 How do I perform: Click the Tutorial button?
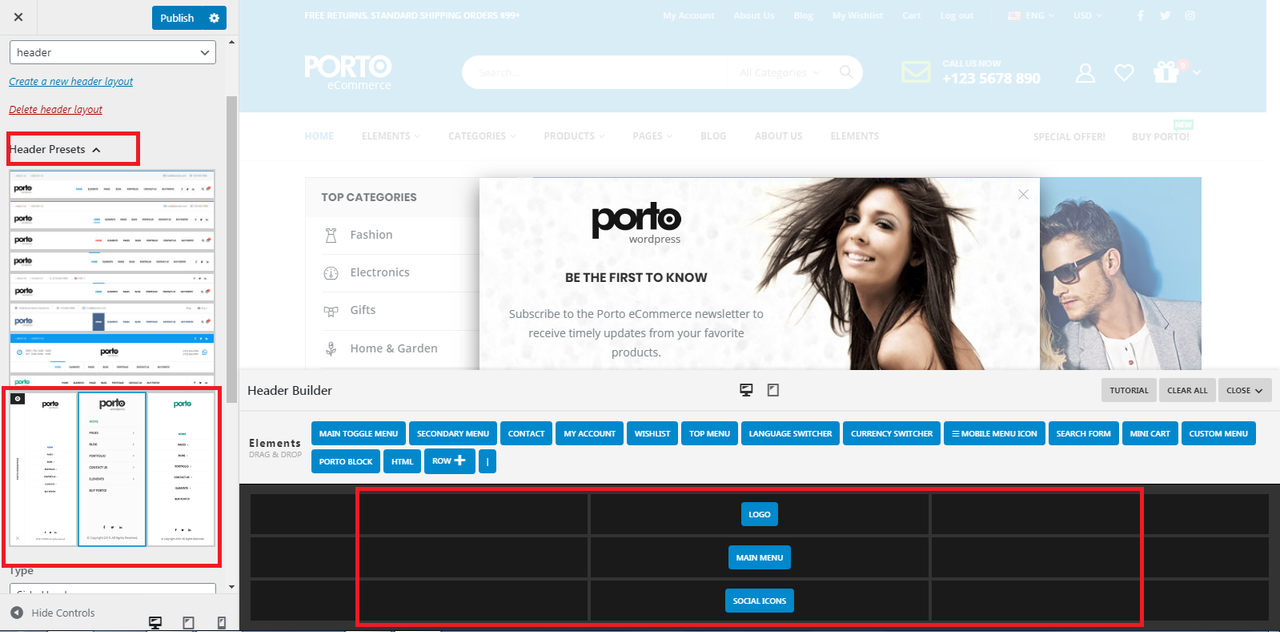[1129, 390]
